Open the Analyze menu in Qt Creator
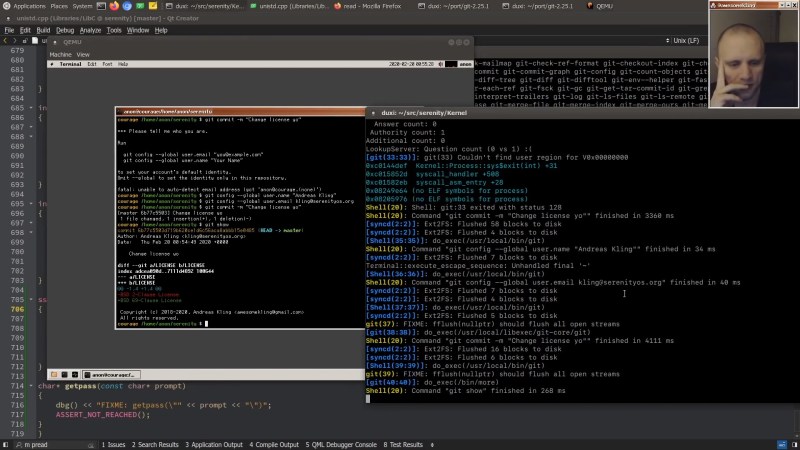Image resolution: width=800 pixels, height=450 pixels. pos(90,30)
